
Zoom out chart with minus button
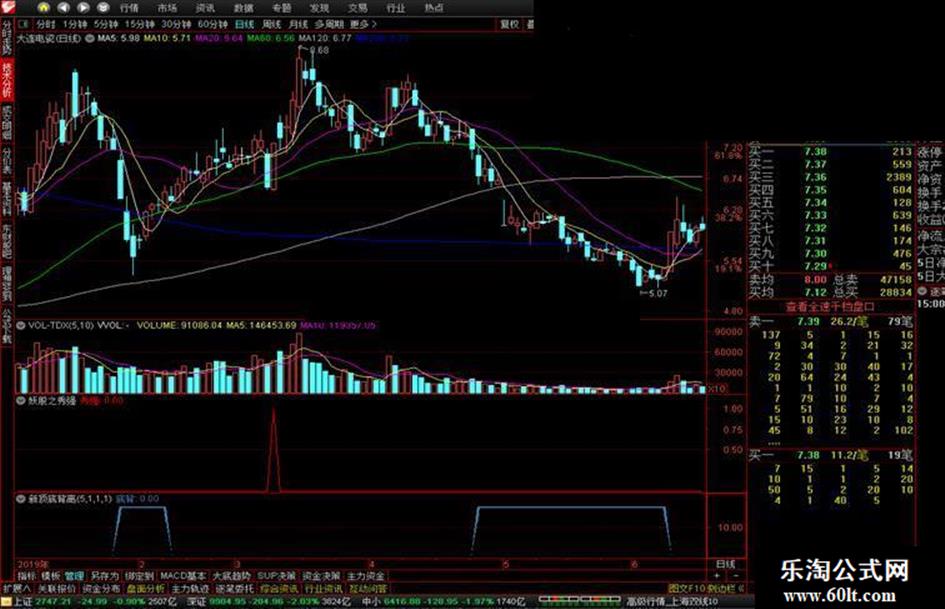735,576
